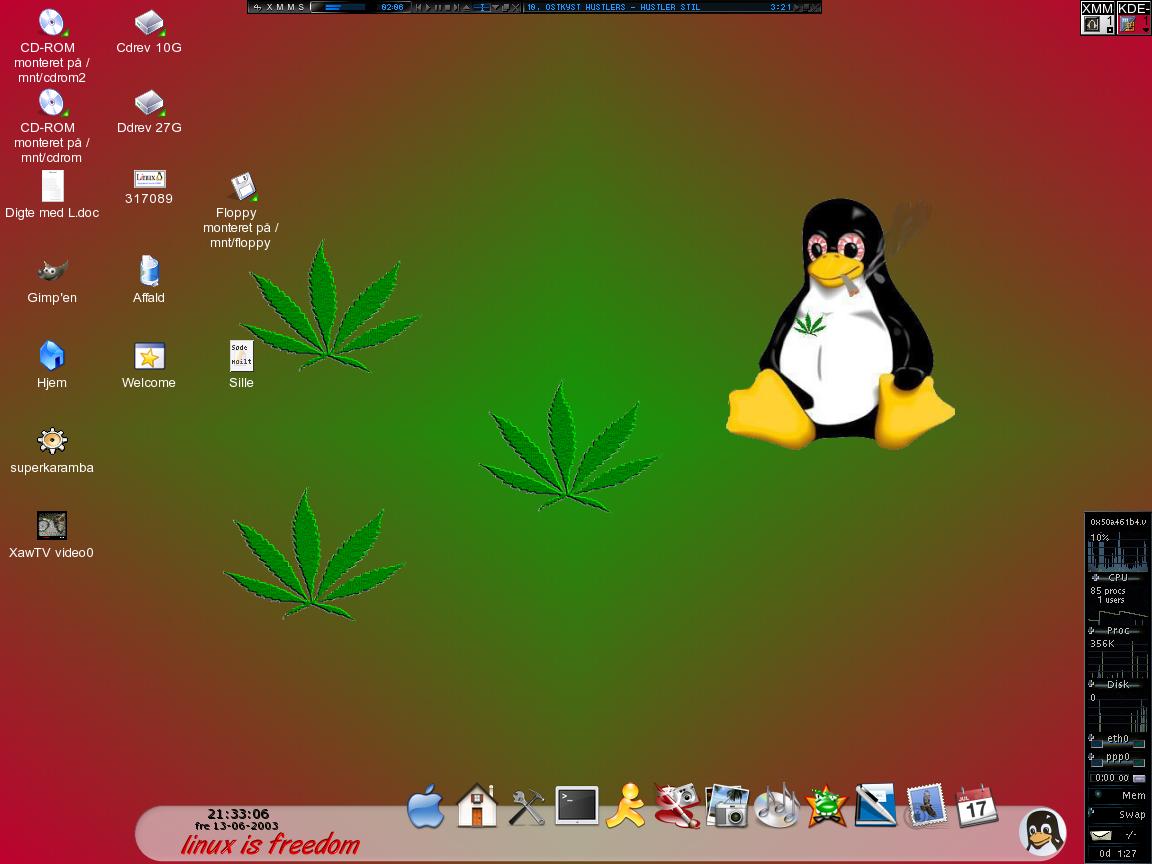1152x864 pixels.
Task: Open the Hjem home folder icon
Action: coord(51,356)
